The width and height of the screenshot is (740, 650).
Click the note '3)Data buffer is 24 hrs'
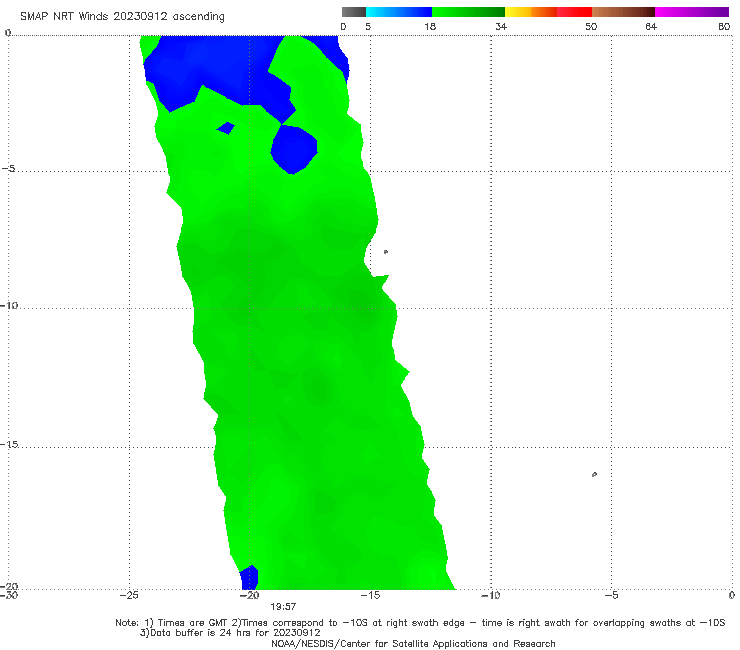(230, 633)
